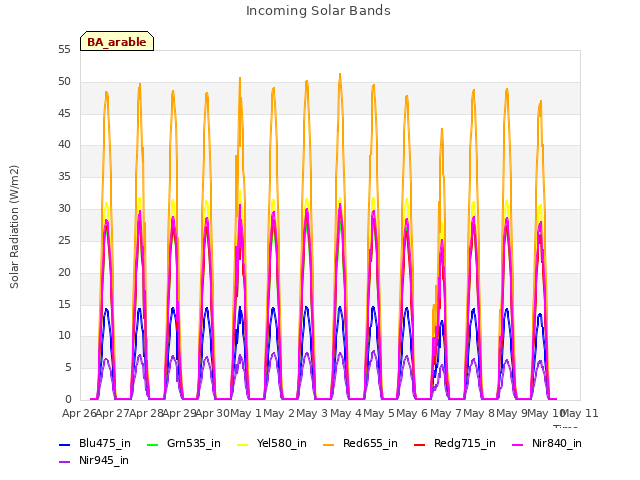Click the May 6 x-axis tick label

tap(412, 414)
